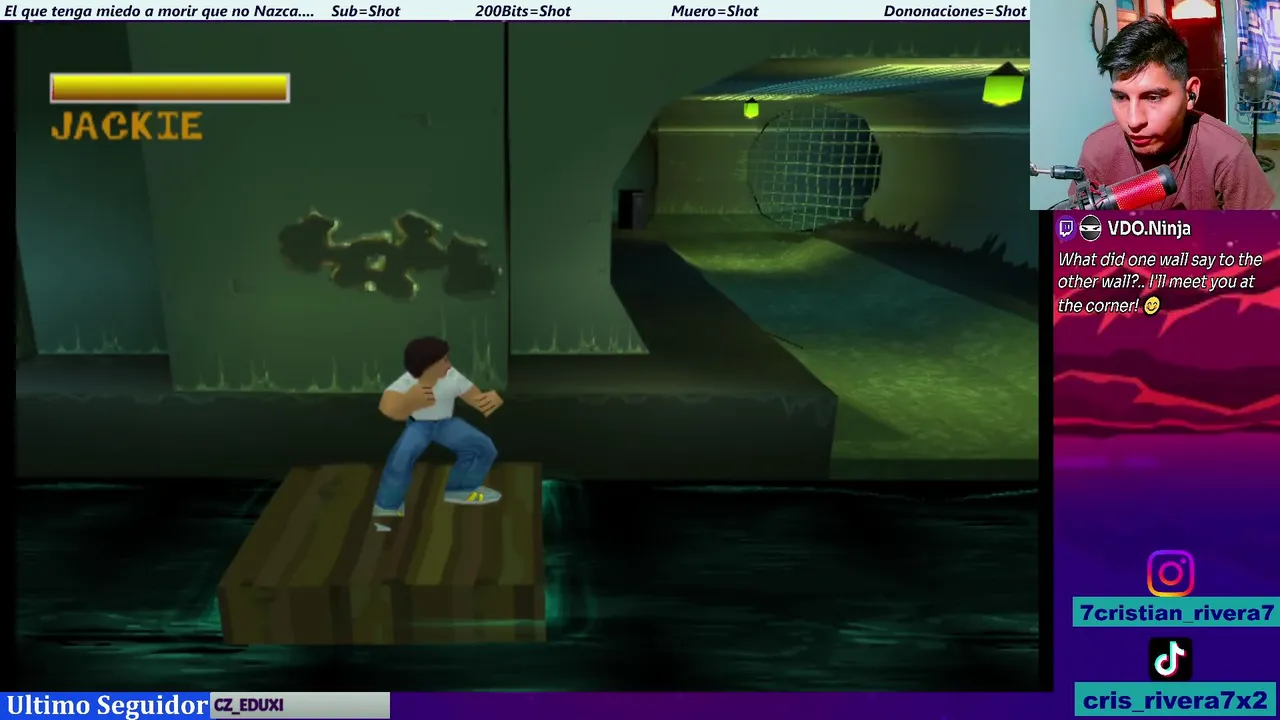Click the wooden raft in the water
The image size is (1280, 720).
[383, 552]
